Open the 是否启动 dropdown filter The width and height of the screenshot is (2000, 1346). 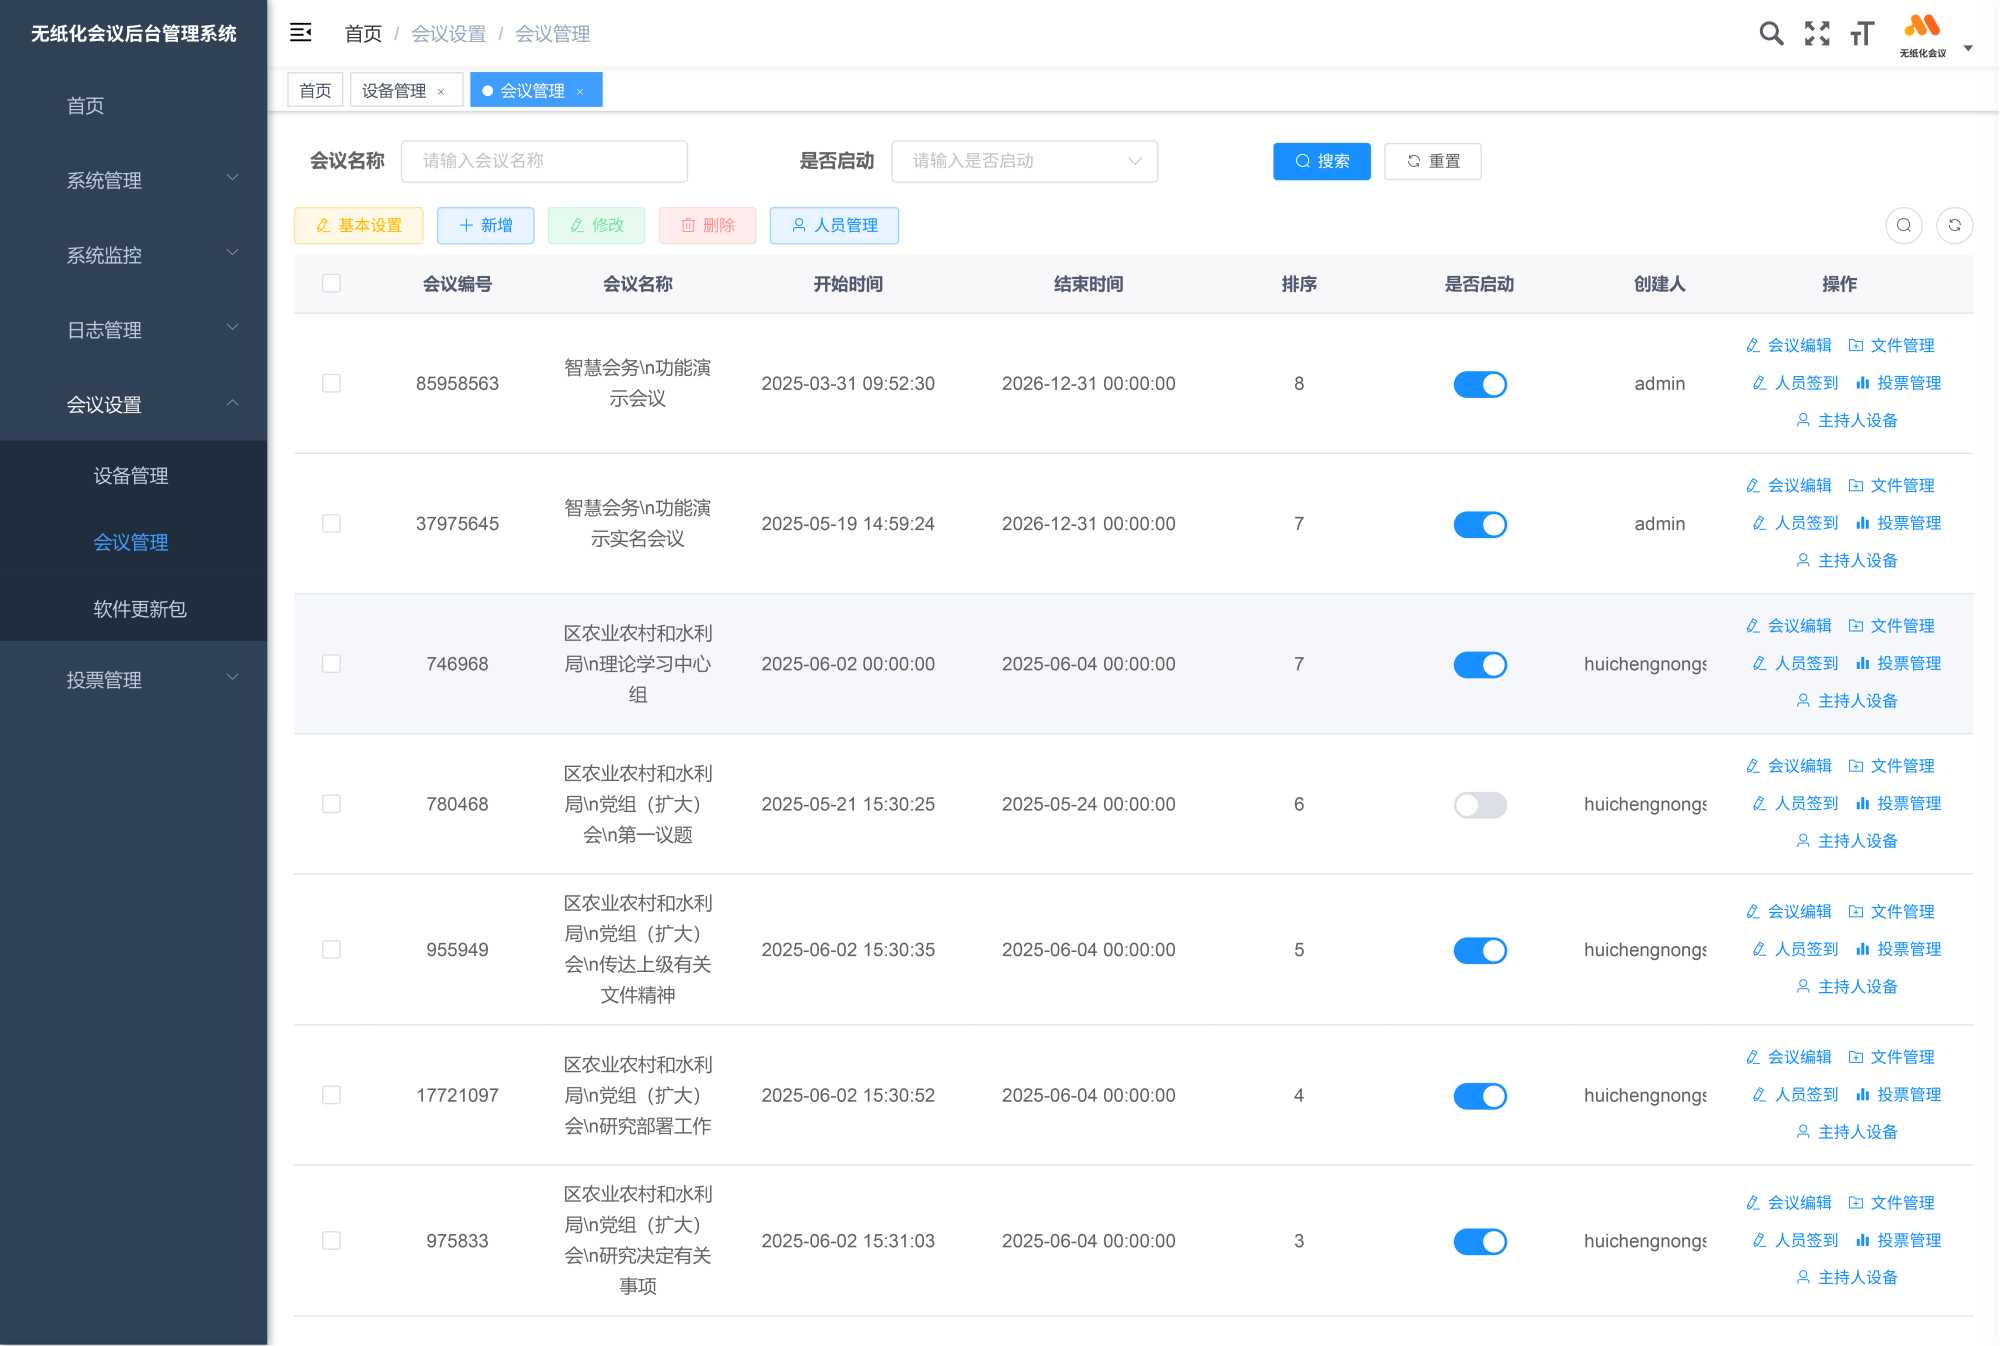(x=1023, y=161)
